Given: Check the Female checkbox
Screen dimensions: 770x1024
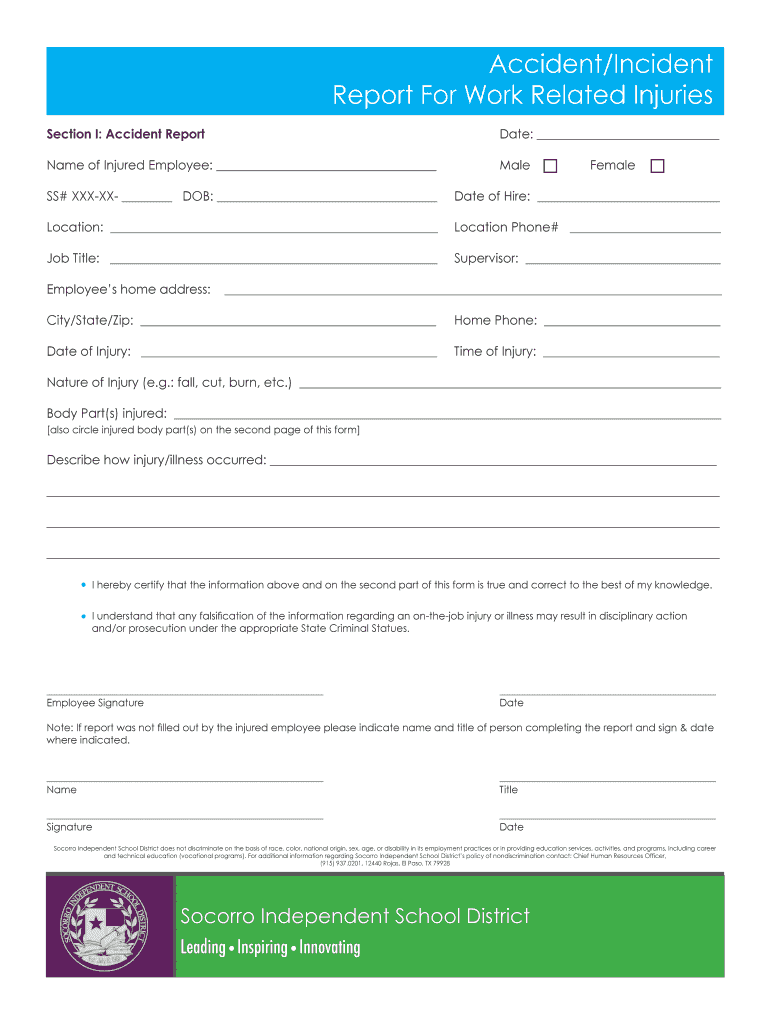Looking at the screenshot, I should click(657, 166).
